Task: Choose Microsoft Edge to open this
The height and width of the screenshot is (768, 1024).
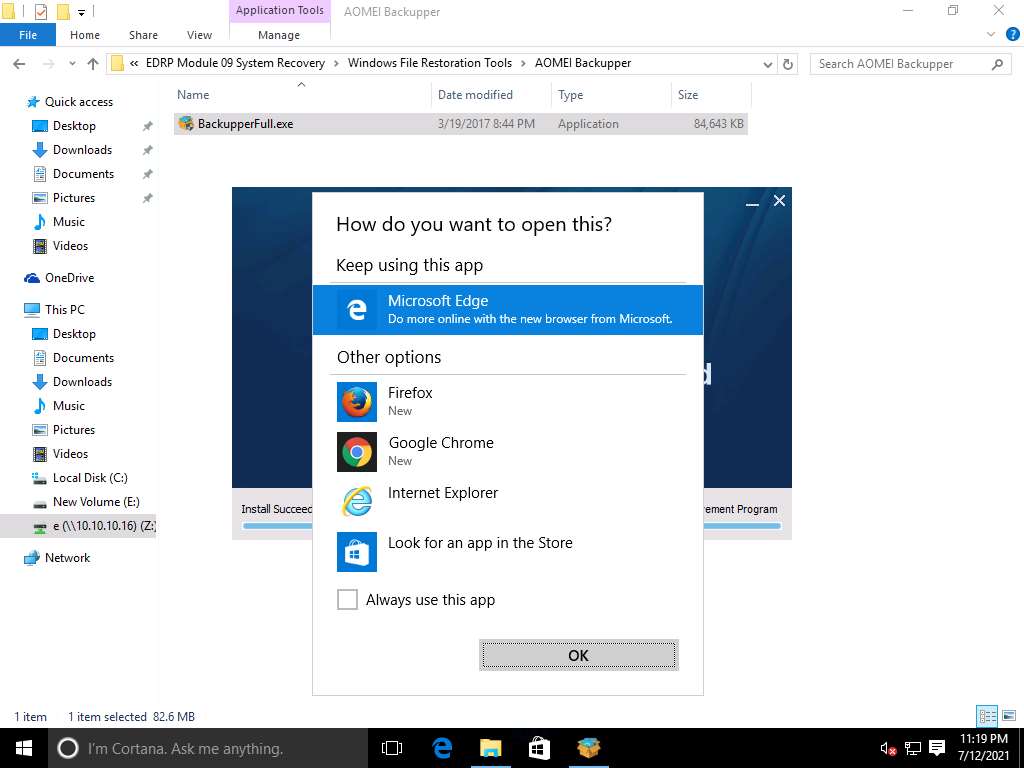Action: coord(507,310)
